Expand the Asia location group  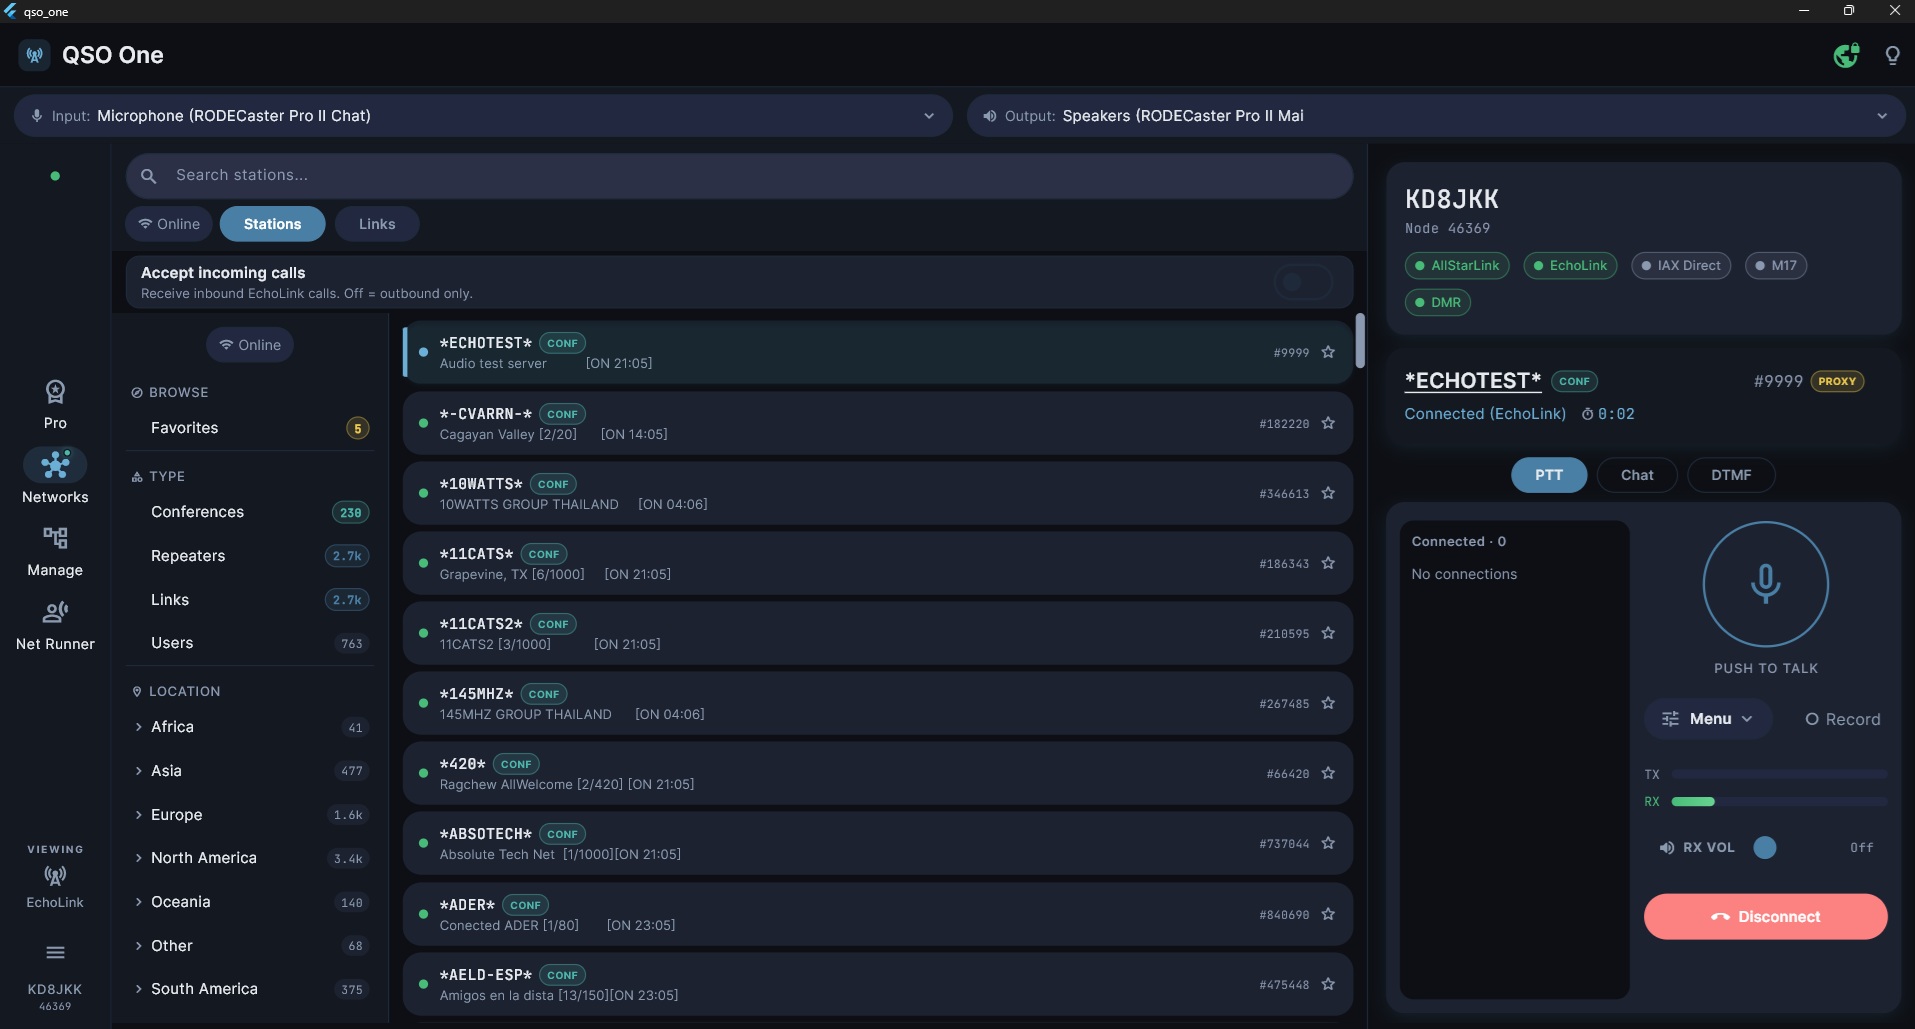point(250,771)
